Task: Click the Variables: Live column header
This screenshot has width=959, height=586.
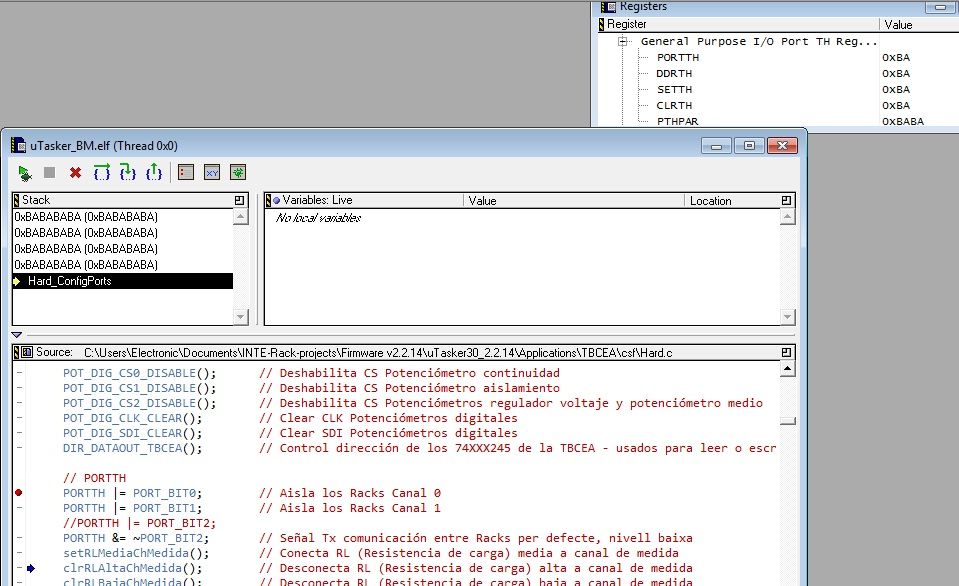Action: coord(368,201)
